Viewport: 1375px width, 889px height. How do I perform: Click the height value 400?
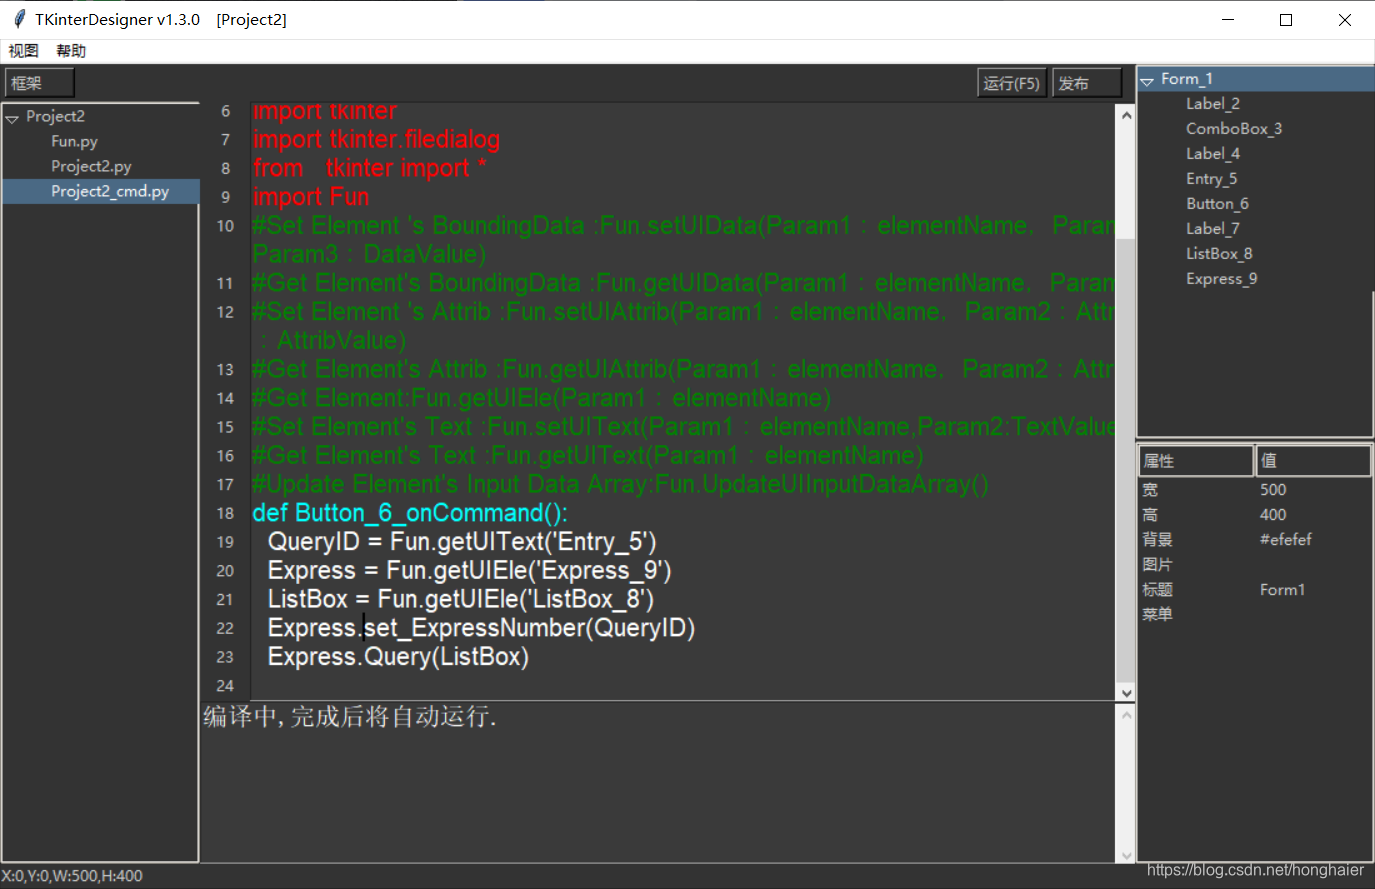pos(1273,515)
